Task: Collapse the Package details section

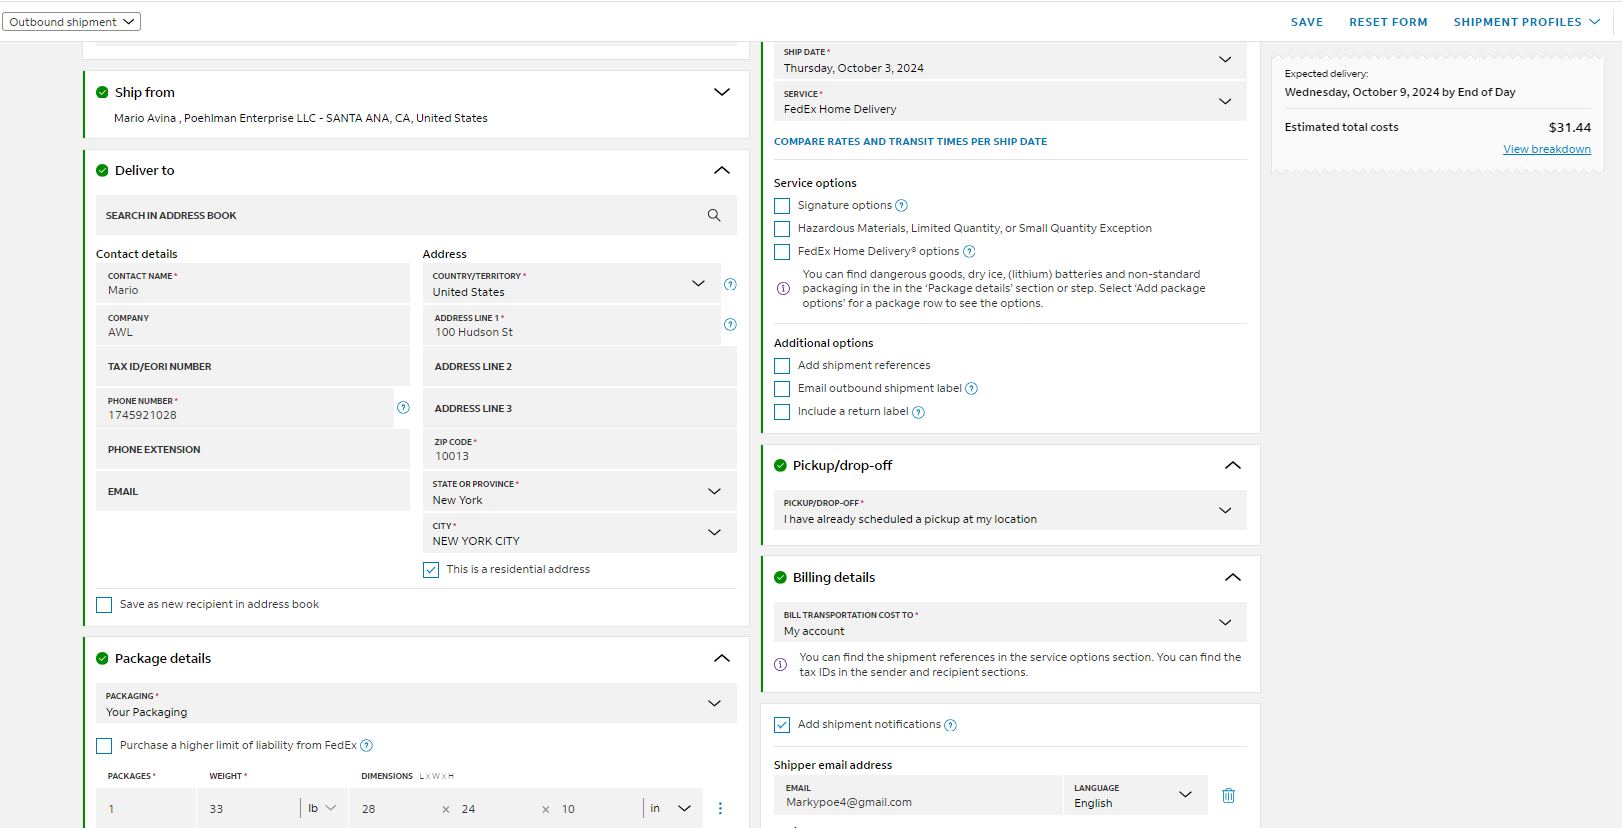Action: tap(721, 658)
